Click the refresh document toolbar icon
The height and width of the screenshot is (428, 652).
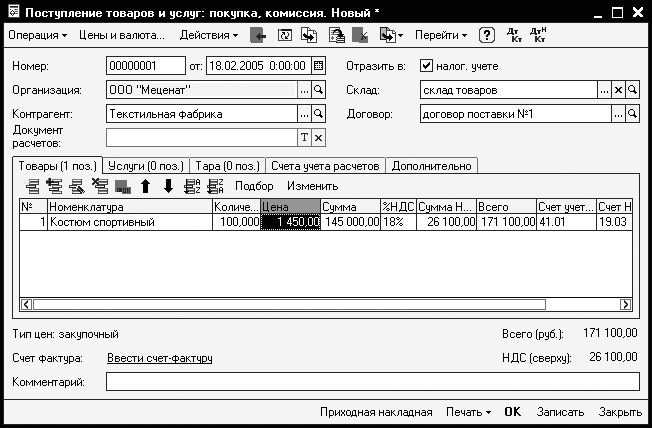click(x=284, y=35)
